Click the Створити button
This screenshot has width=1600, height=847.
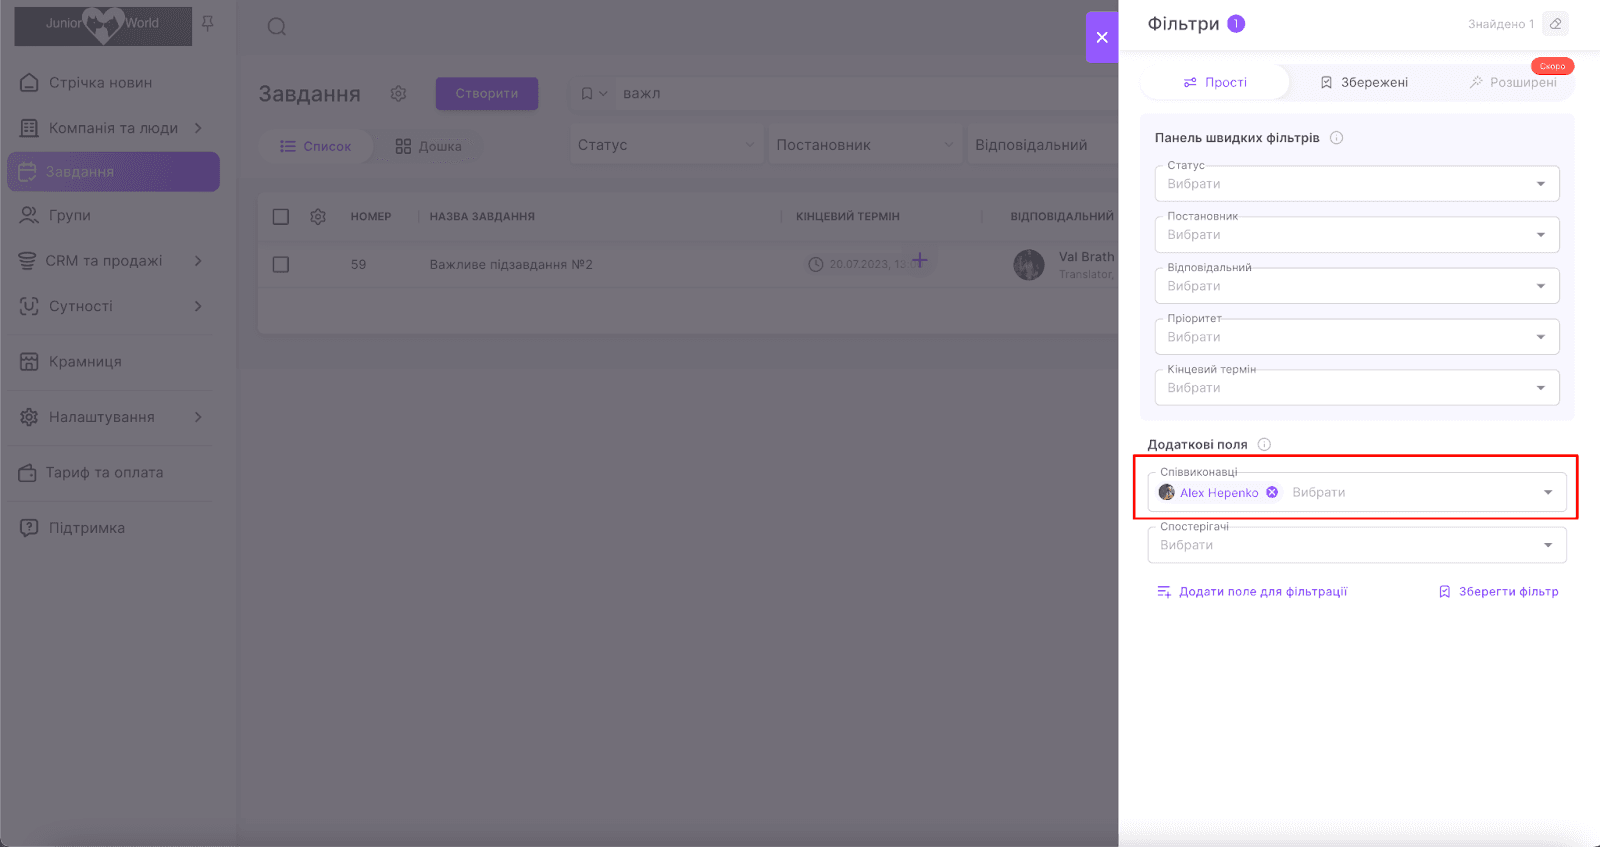(487, 93)
